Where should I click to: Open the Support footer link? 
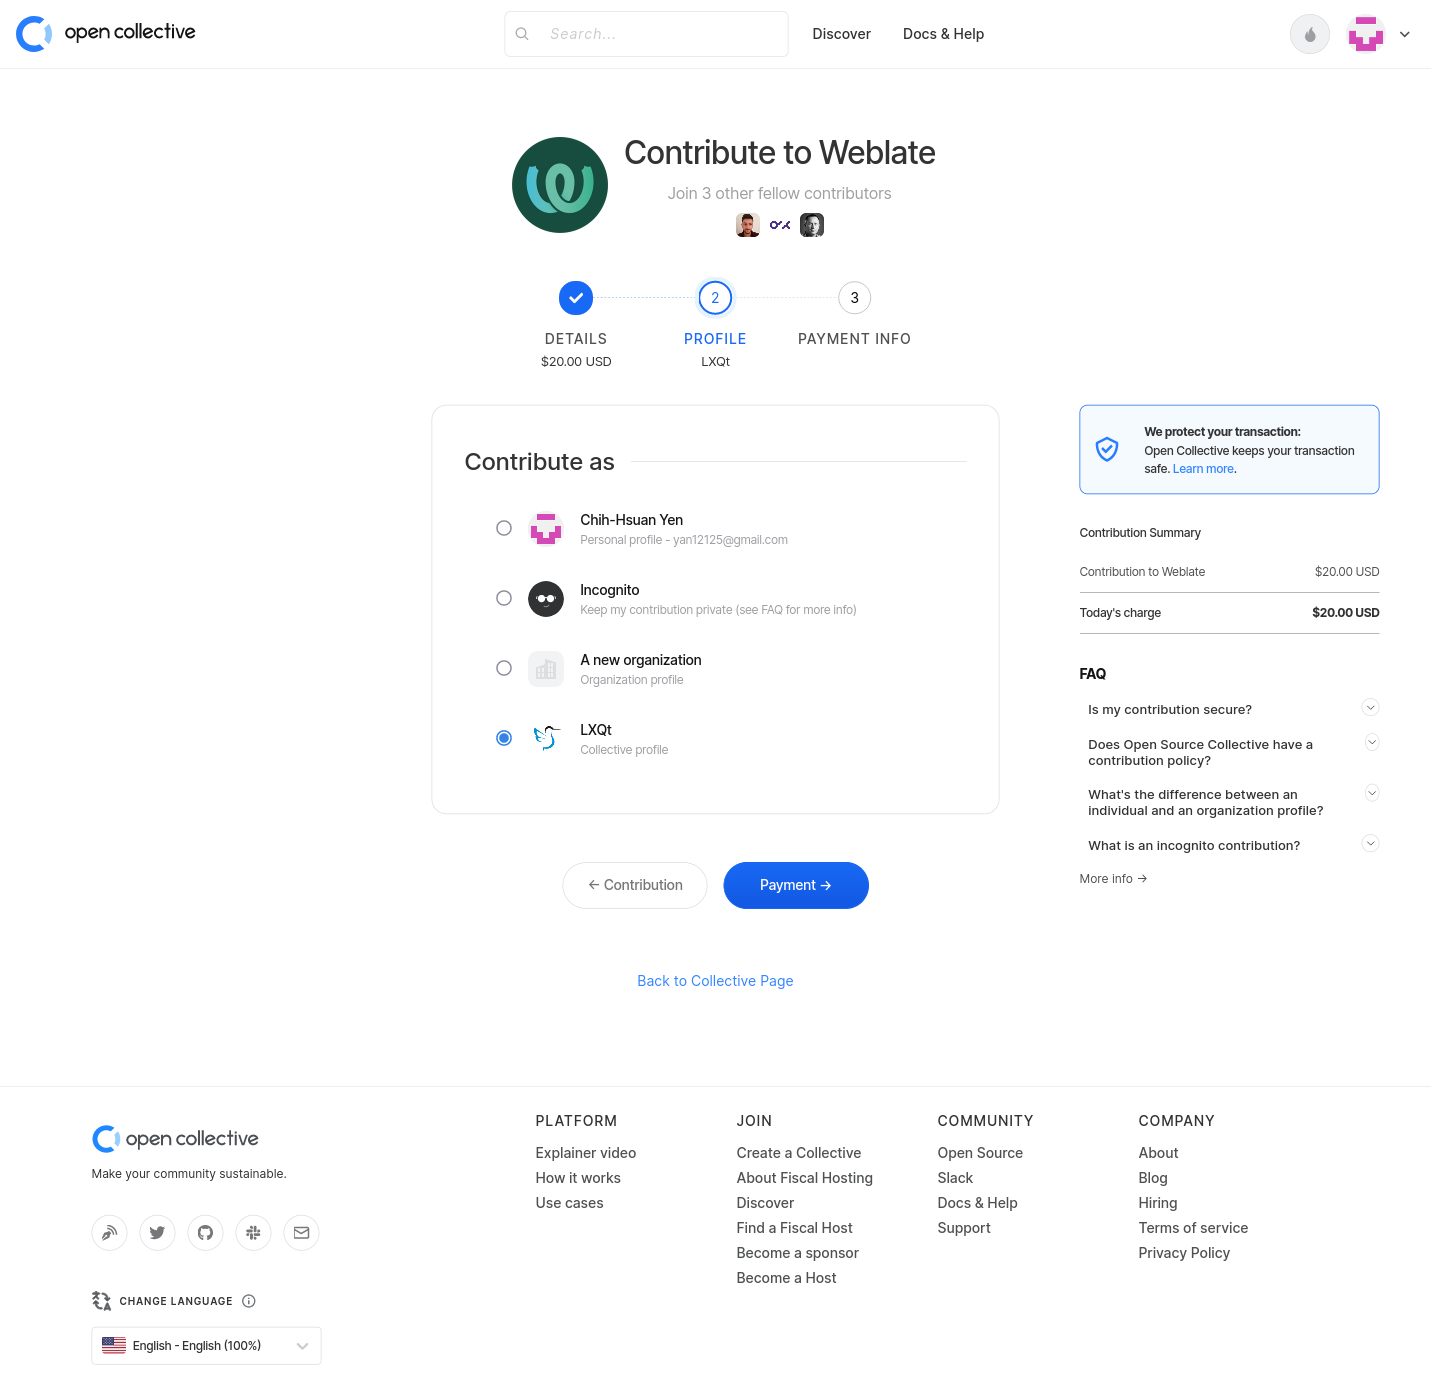(x=964, y=1228)
